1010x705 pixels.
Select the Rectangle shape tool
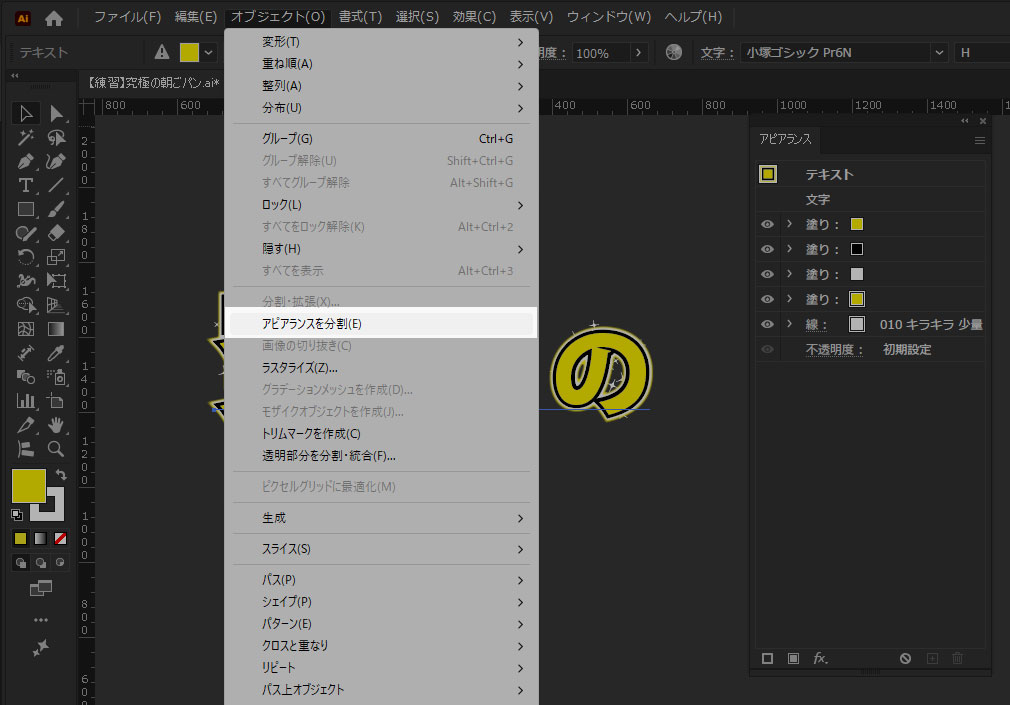coord(26,209)
